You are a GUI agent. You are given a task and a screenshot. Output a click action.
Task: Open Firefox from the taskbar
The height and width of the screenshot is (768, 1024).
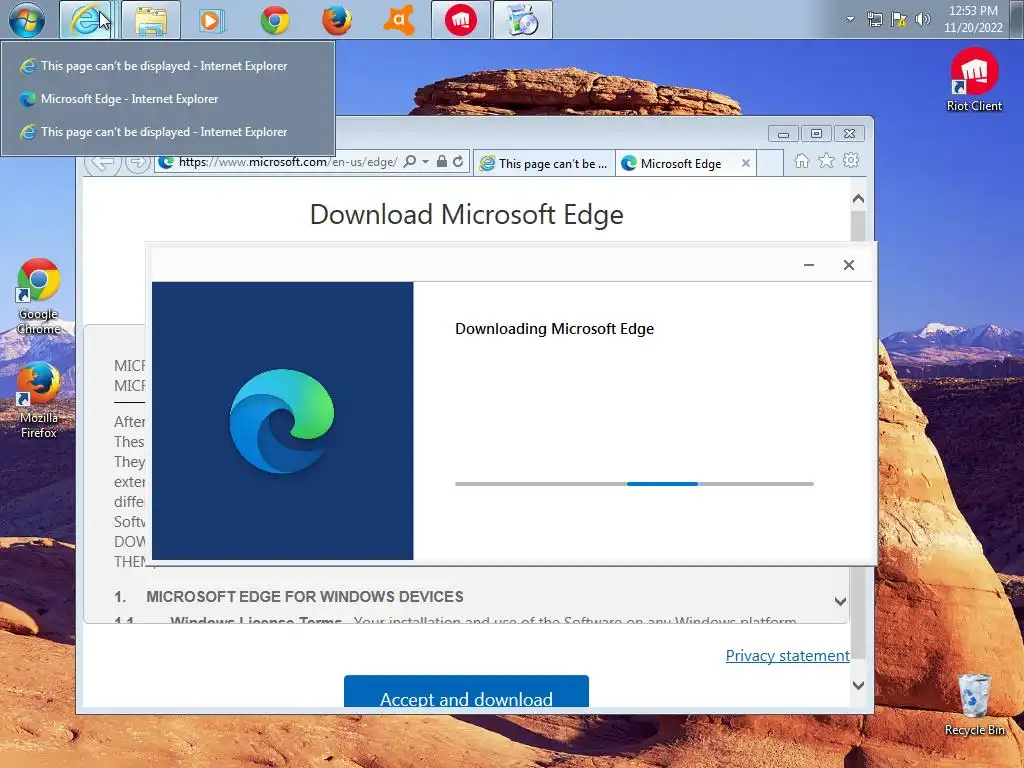[337, 20]
